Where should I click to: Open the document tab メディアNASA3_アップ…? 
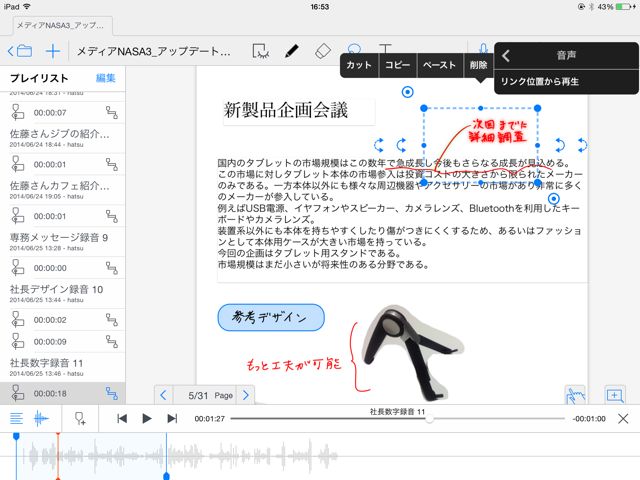[61, 25]
